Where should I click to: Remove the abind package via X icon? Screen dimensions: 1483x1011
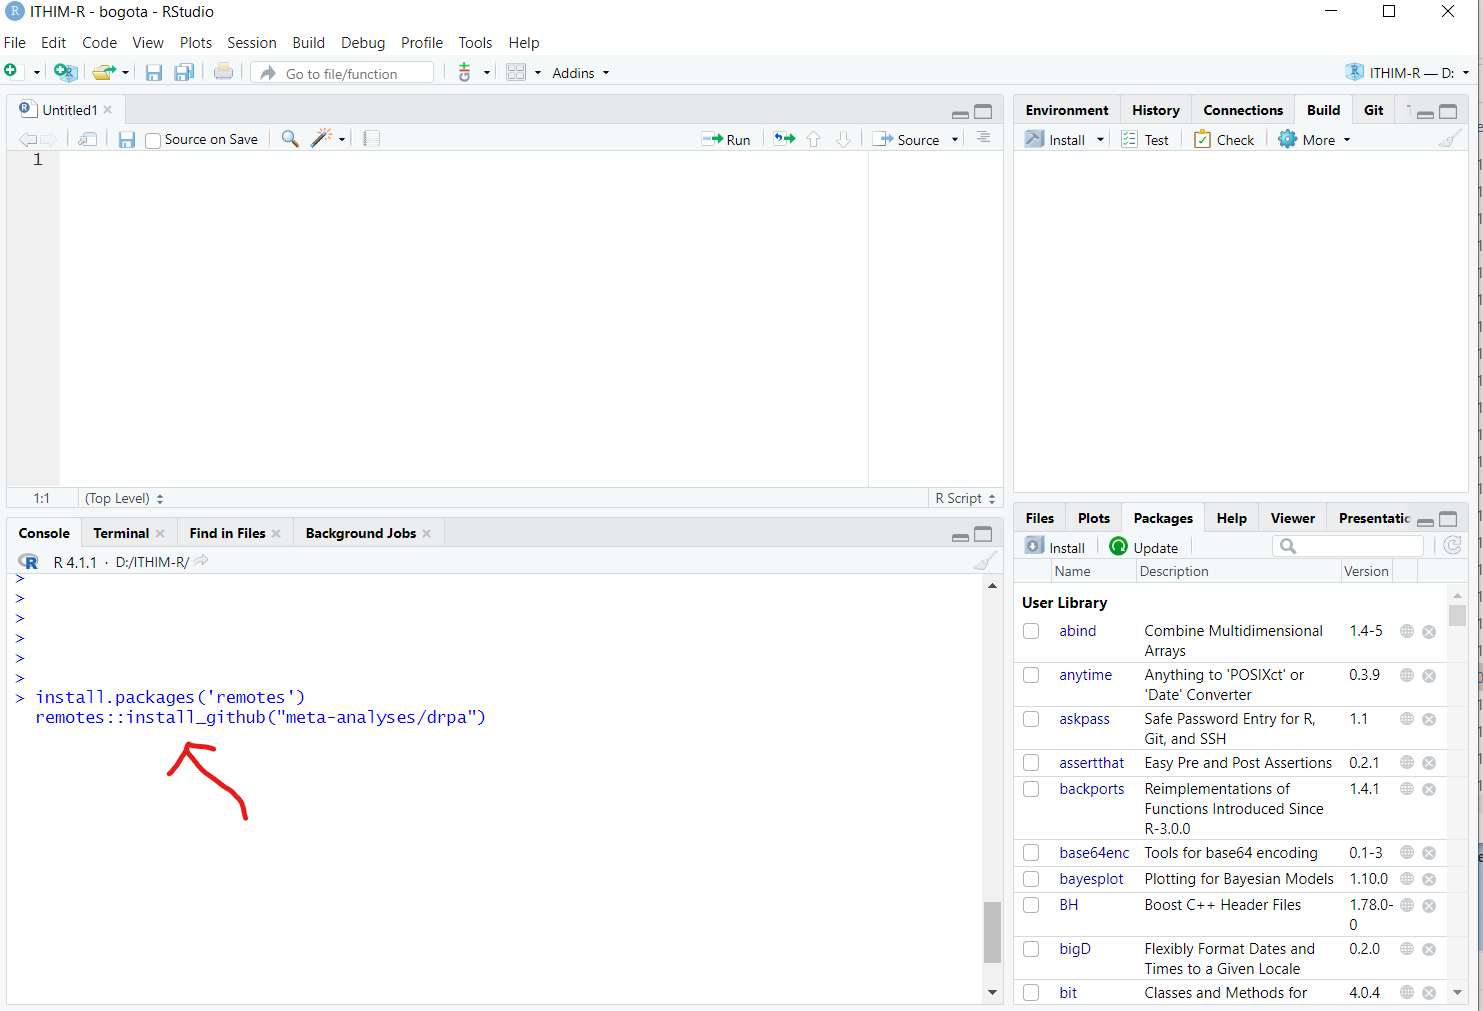pos(1429,632)
